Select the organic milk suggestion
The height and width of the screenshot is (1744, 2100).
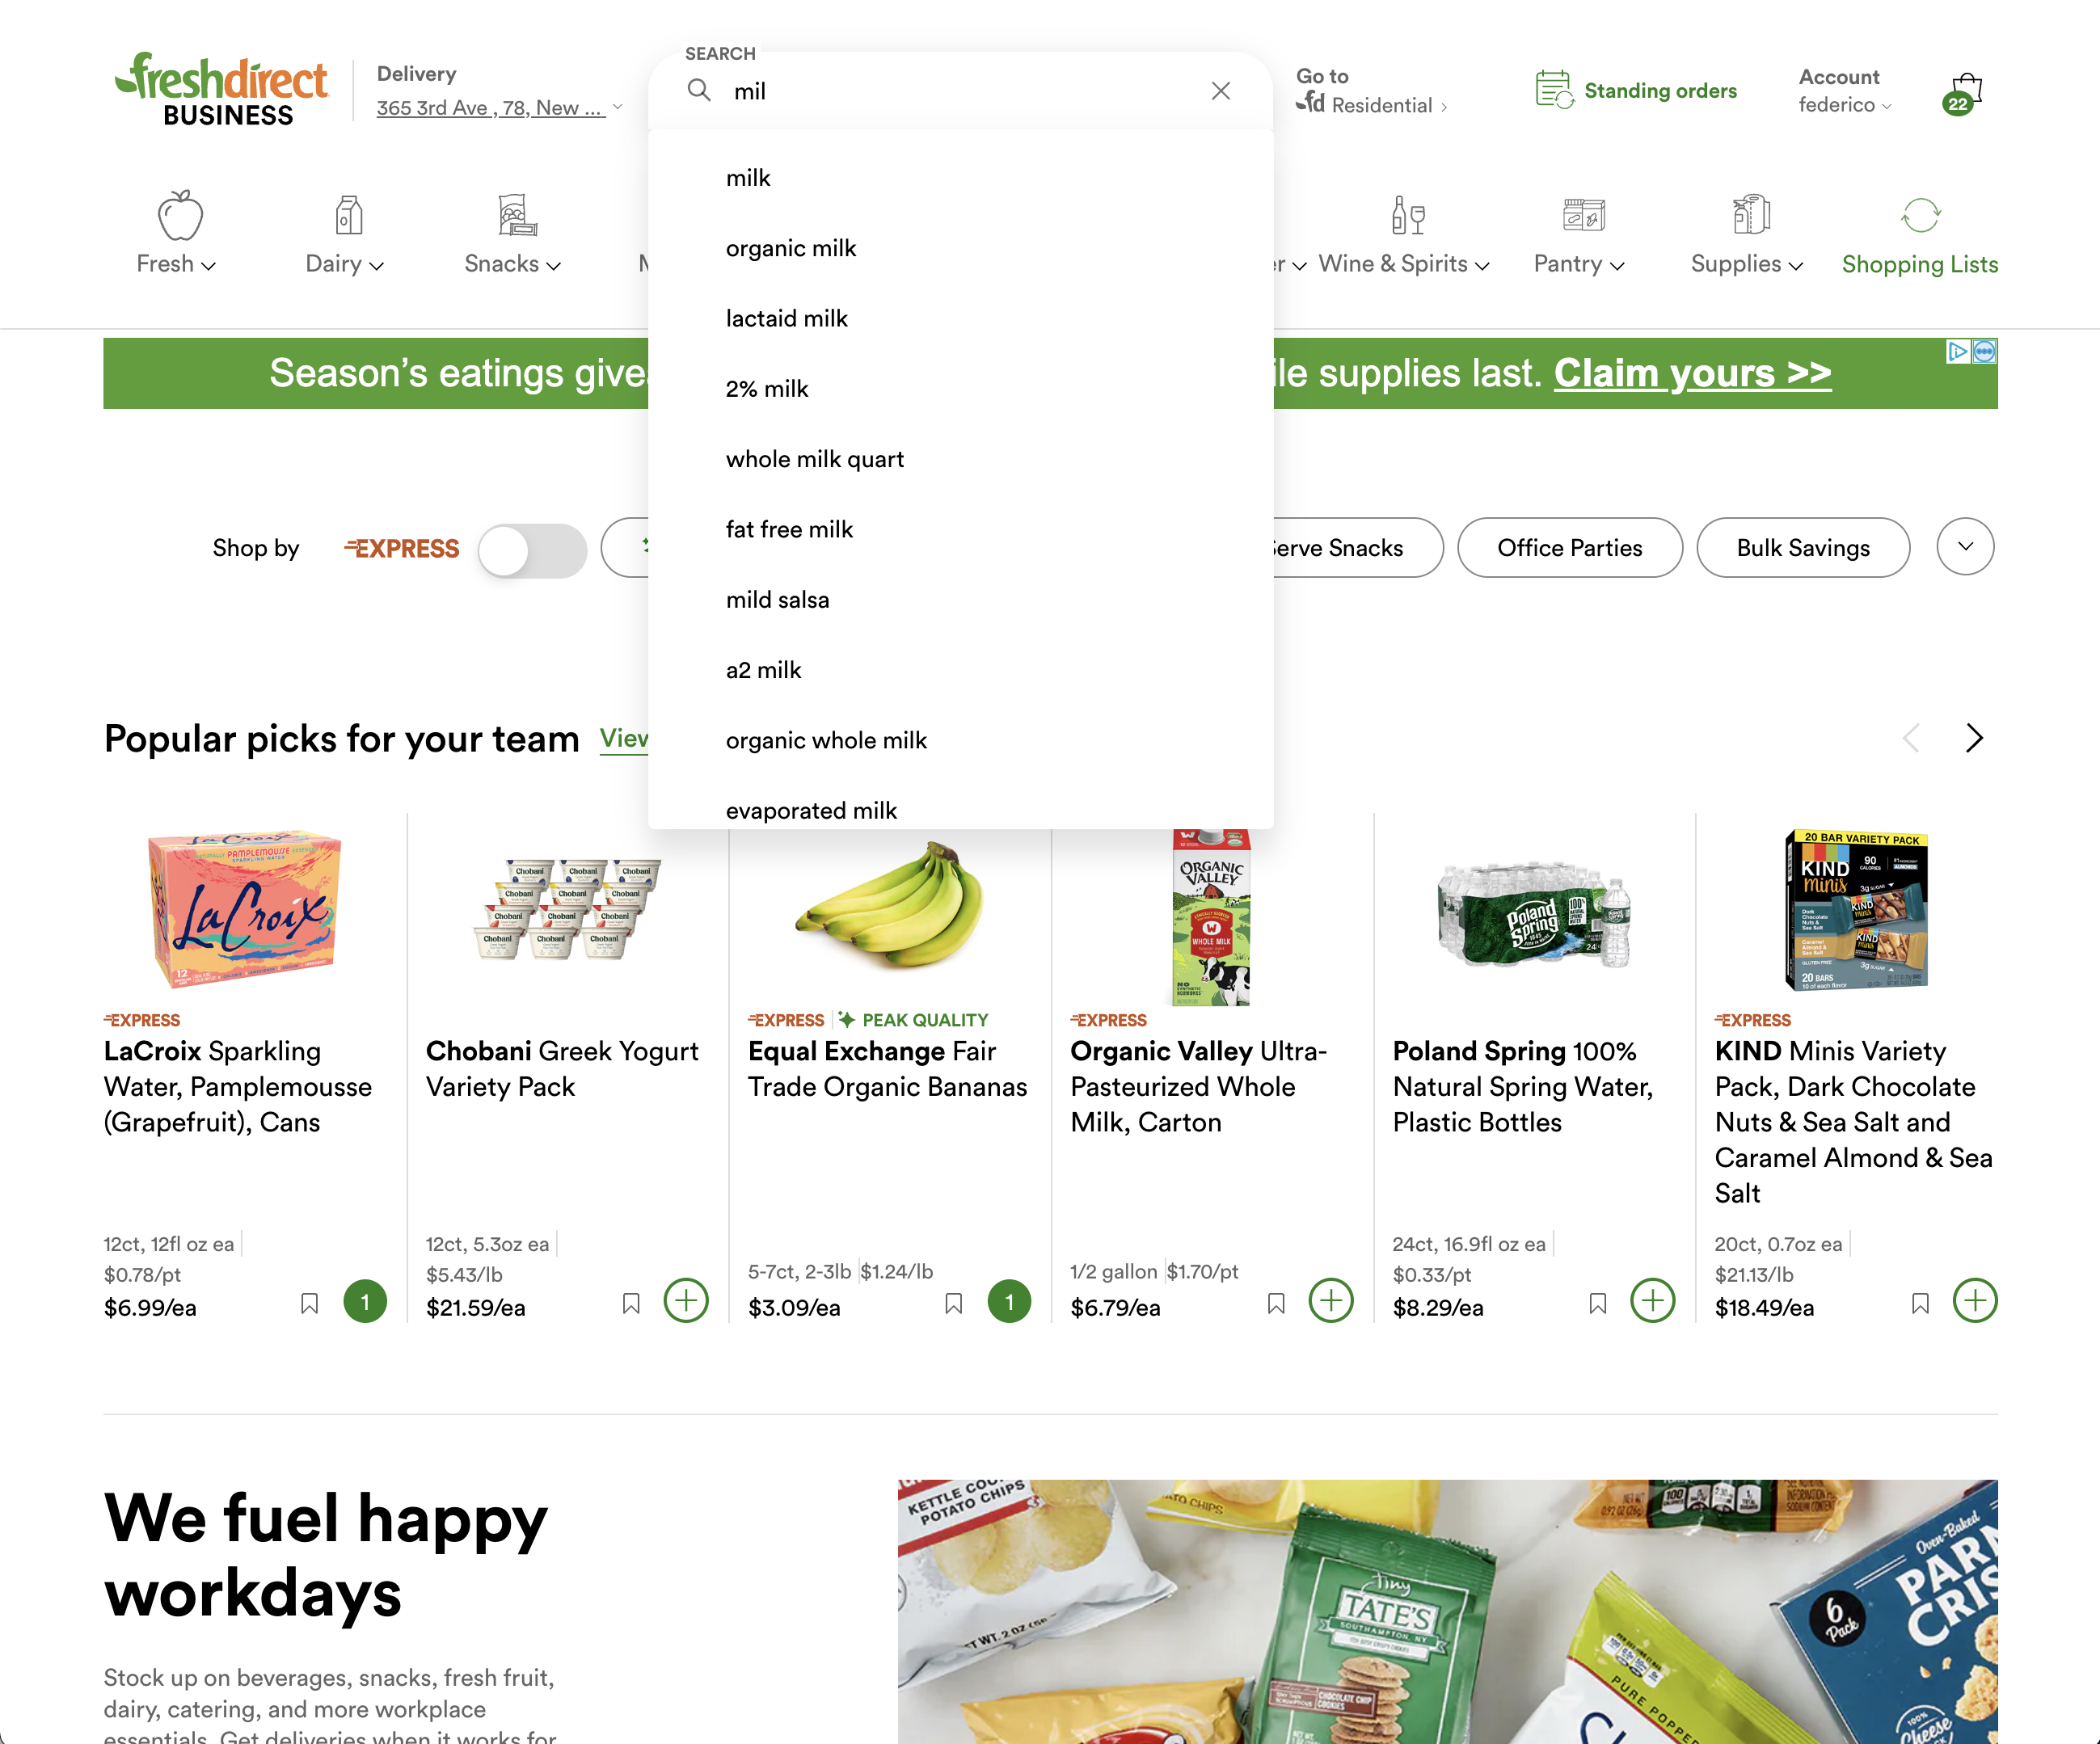(791, 248)
